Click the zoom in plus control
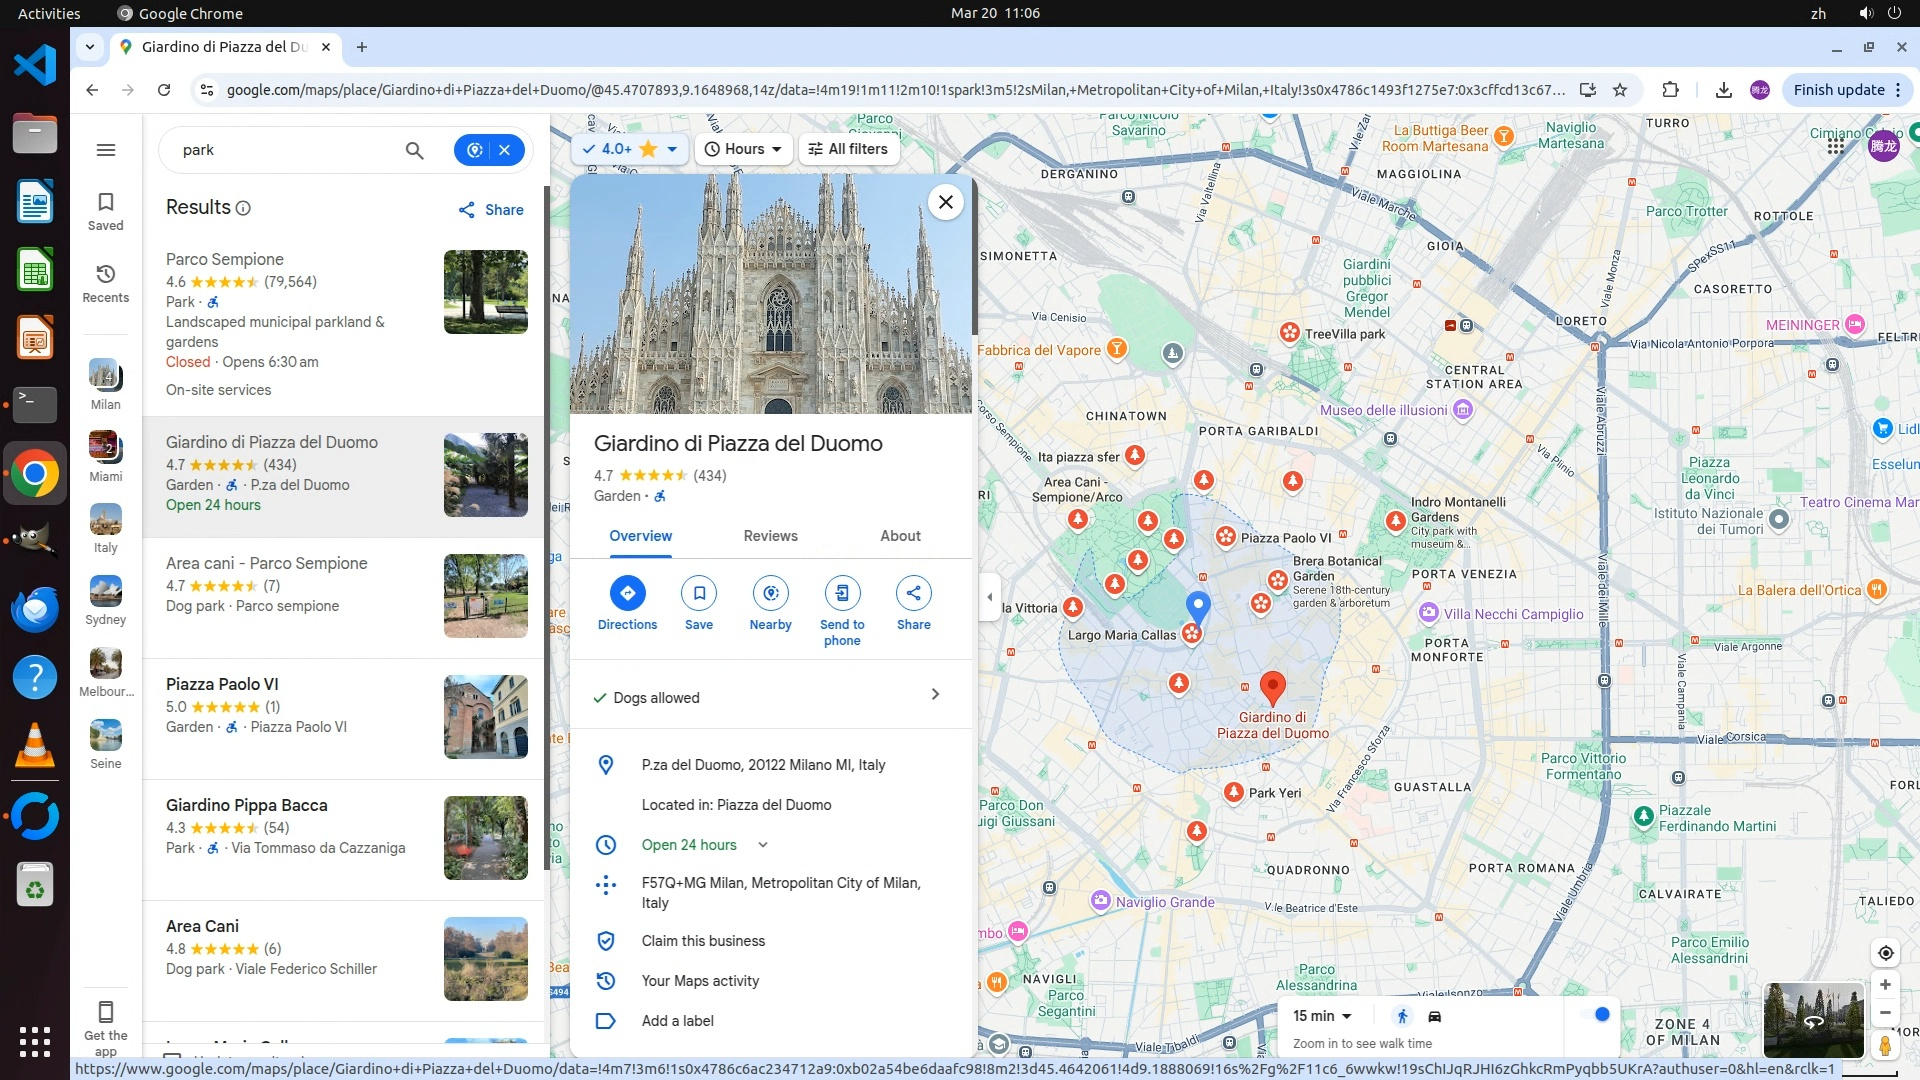Viewport: 1920px width, 1080px height. tap(1885, 985)
